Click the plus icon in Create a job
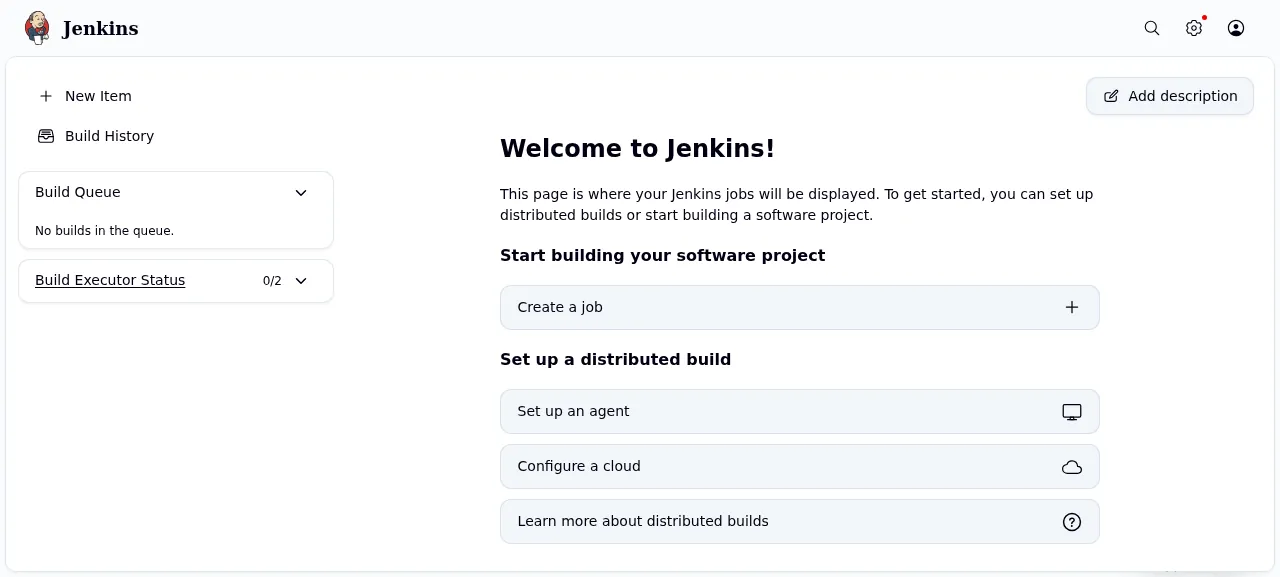Viewport: 1280px width, 577px height. click(x=1072, y=307)
